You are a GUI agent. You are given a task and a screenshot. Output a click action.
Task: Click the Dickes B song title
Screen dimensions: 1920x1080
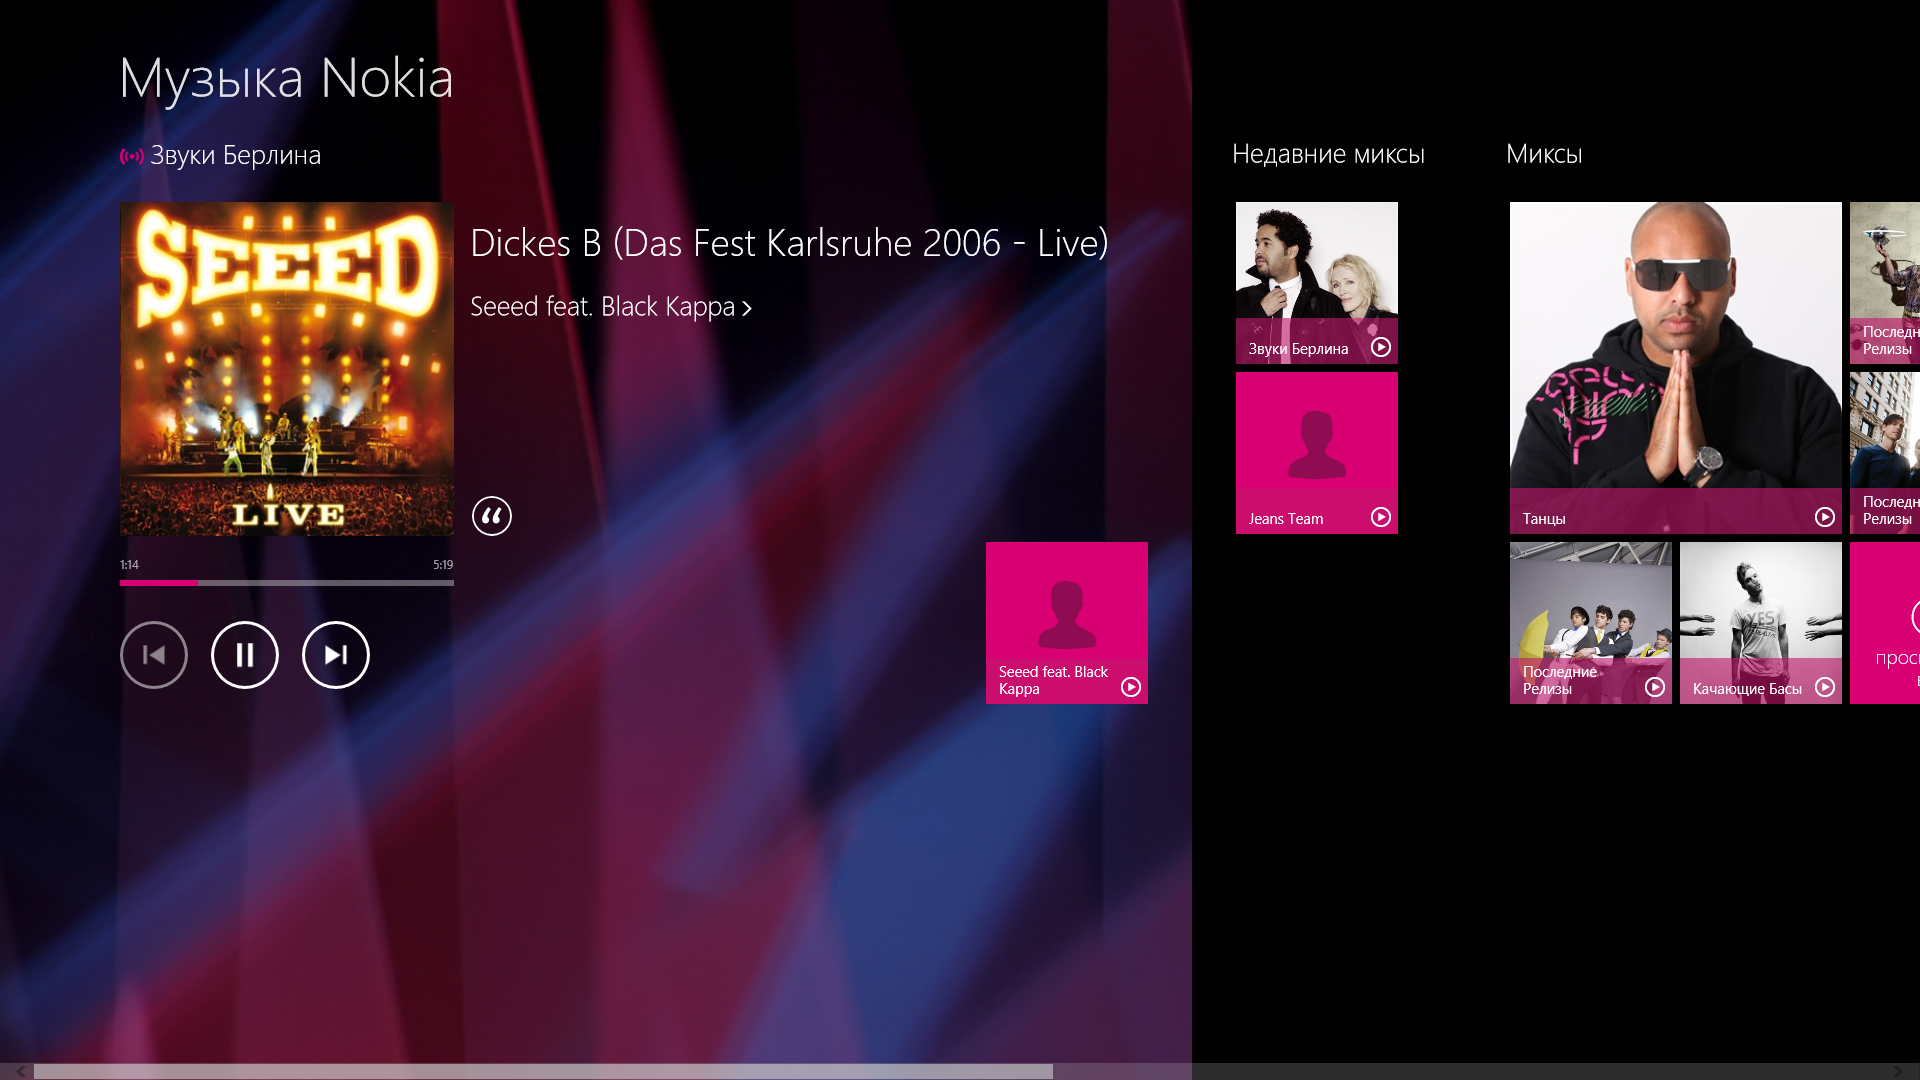788,243
